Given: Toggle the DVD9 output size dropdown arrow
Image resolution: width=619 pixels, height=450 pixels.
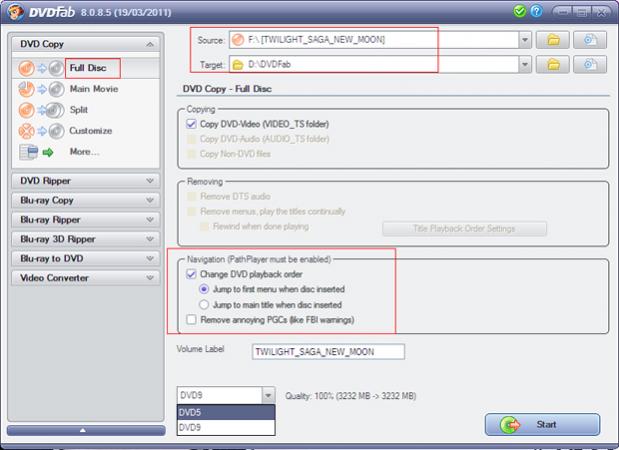Looking at the screenshot, I should pyautogui.click(x=268, y=395).
